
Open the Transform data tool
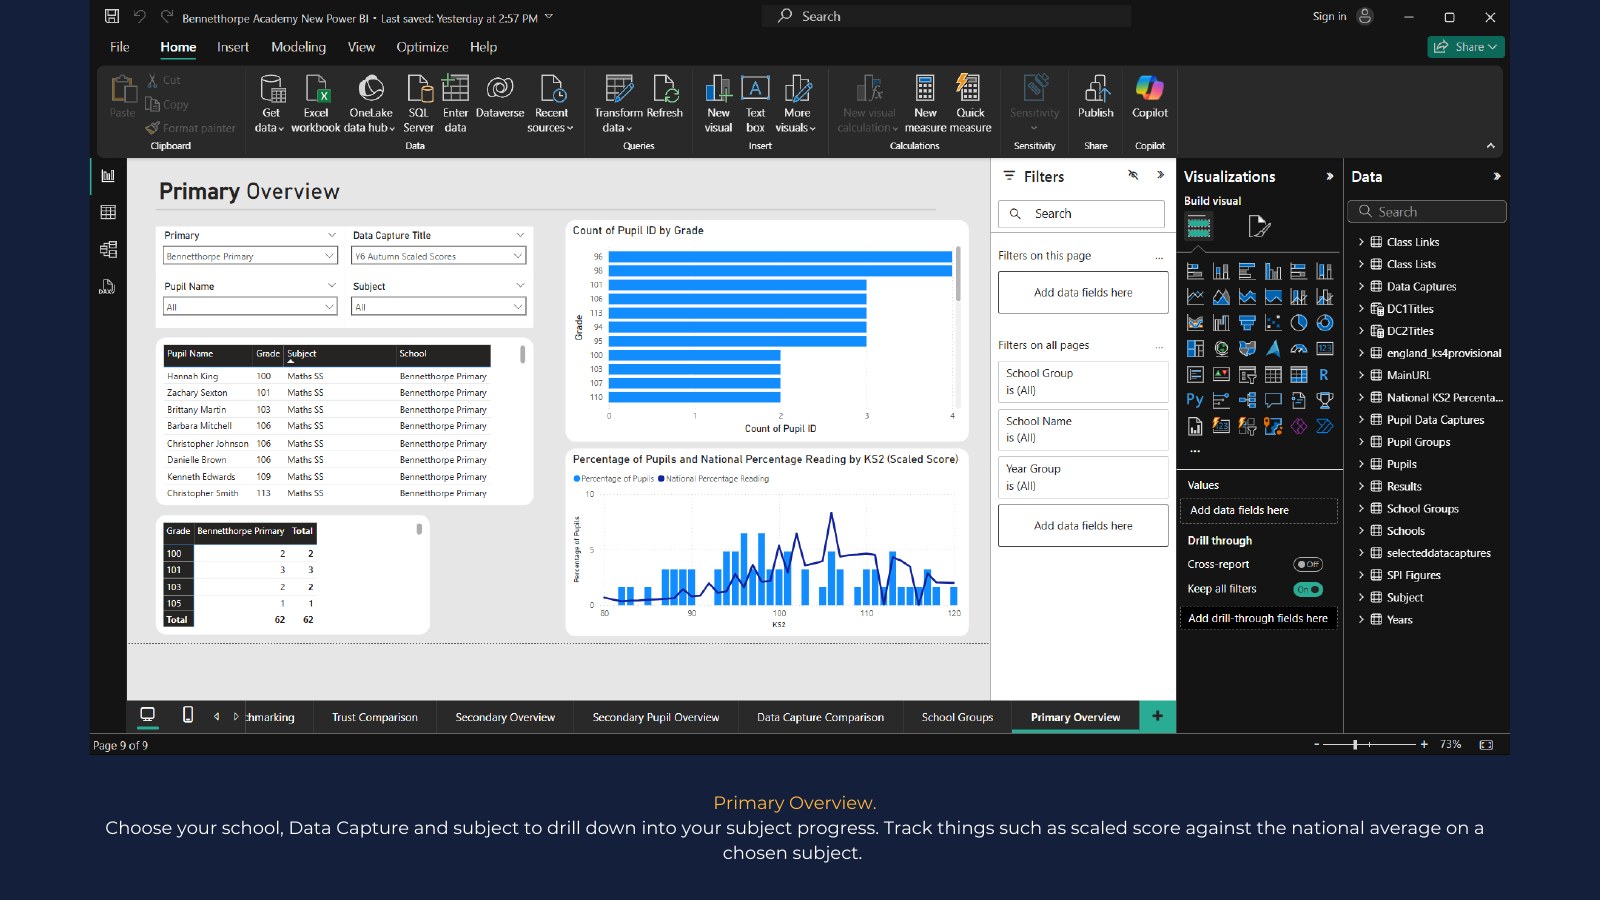[618, 103]
